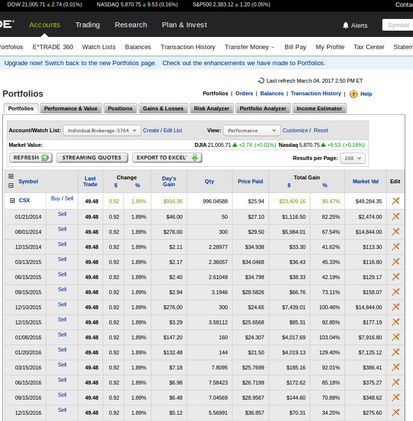Expand all rows using plus box in header
The height and width of the screenshot is (421, 413).
click(x=11, y=176)
